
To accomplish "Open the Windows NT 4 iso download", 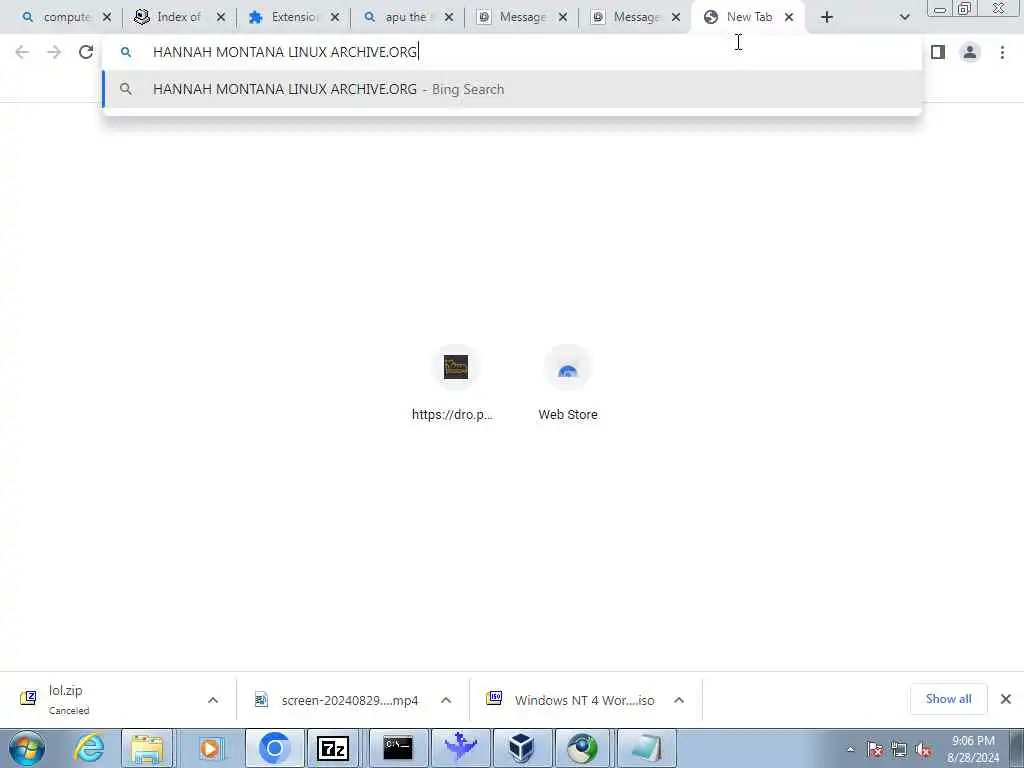I will coord(571,700).
